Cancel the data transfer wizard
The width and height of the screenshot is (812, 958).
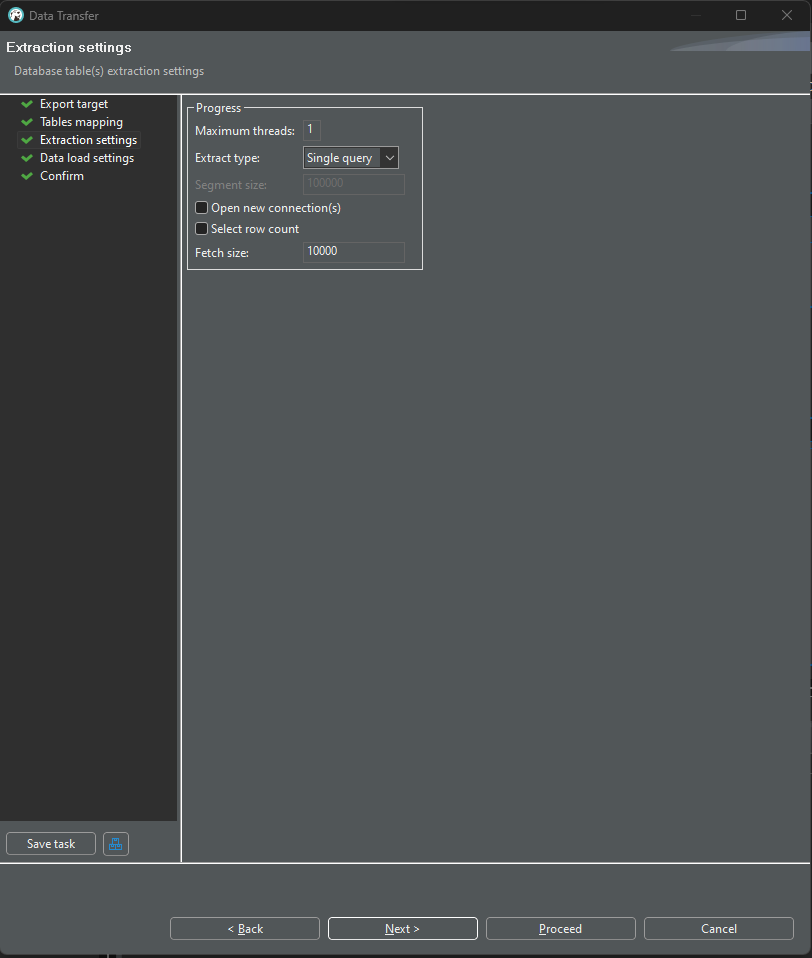[x=719, y=929]
